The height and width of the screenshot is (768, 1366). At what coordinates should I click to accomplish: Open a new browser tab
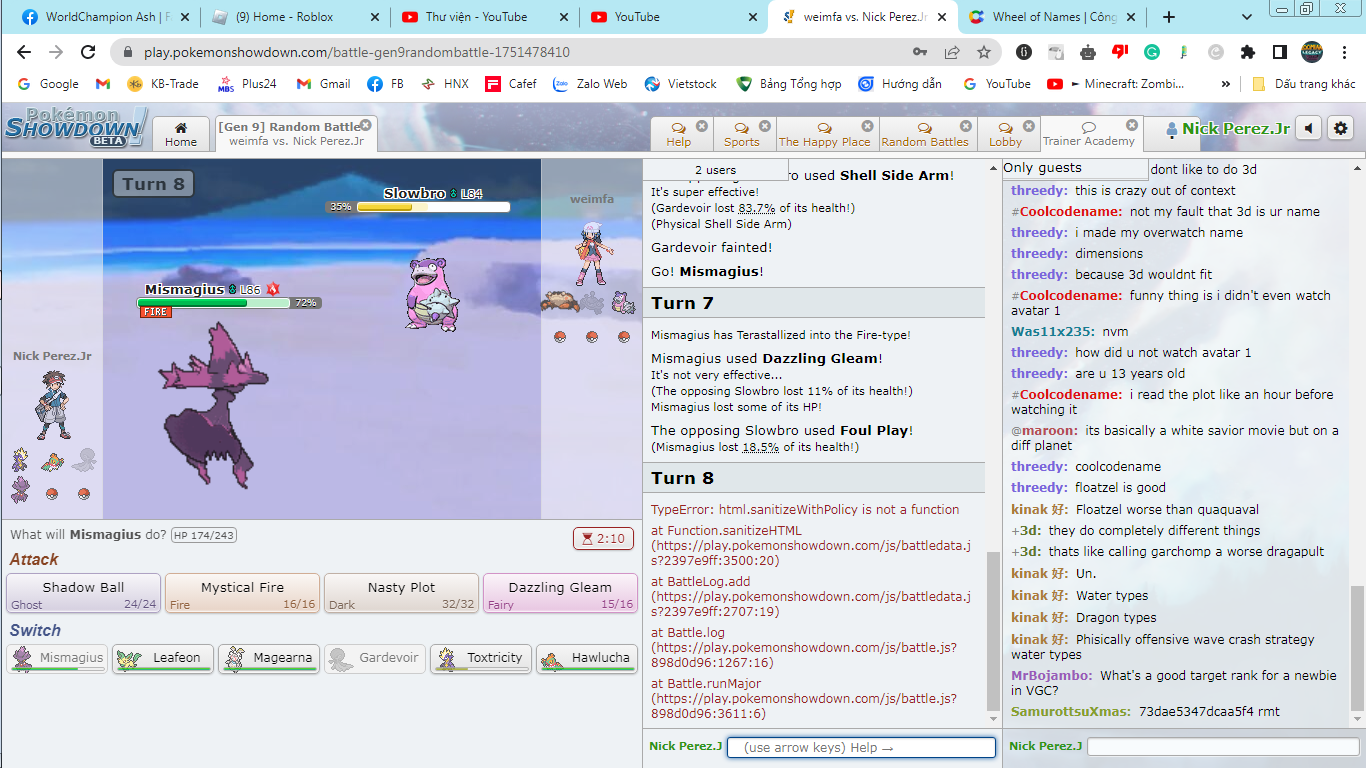(x=1168, y=17)
